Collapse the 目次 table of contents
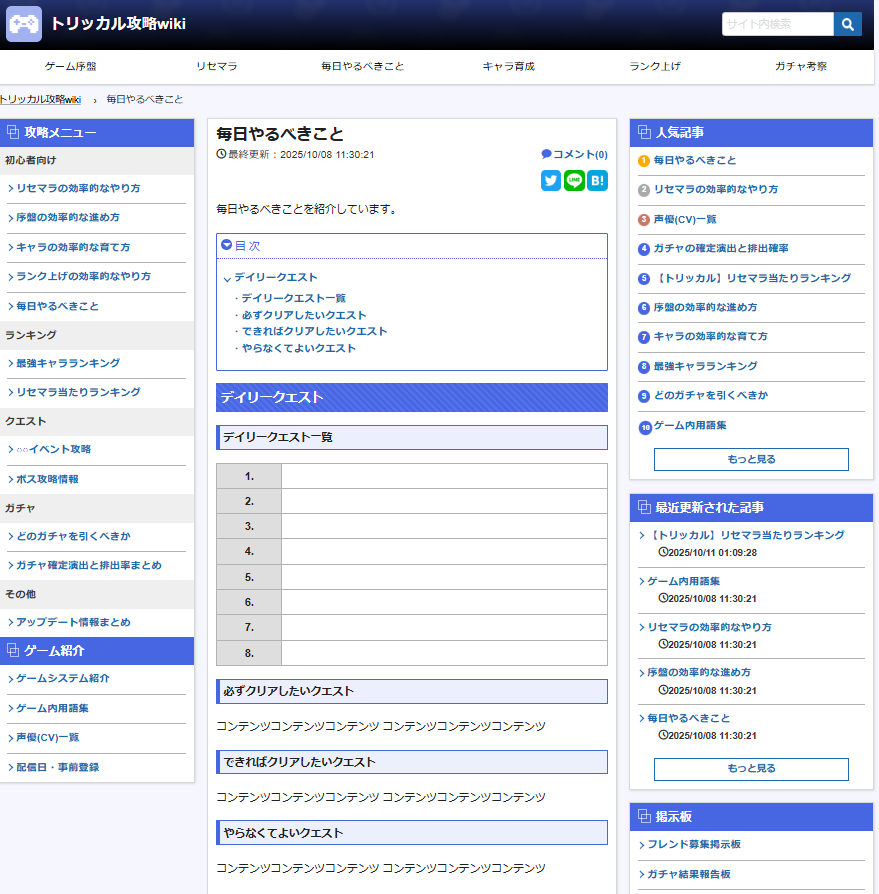 (227, 245)
